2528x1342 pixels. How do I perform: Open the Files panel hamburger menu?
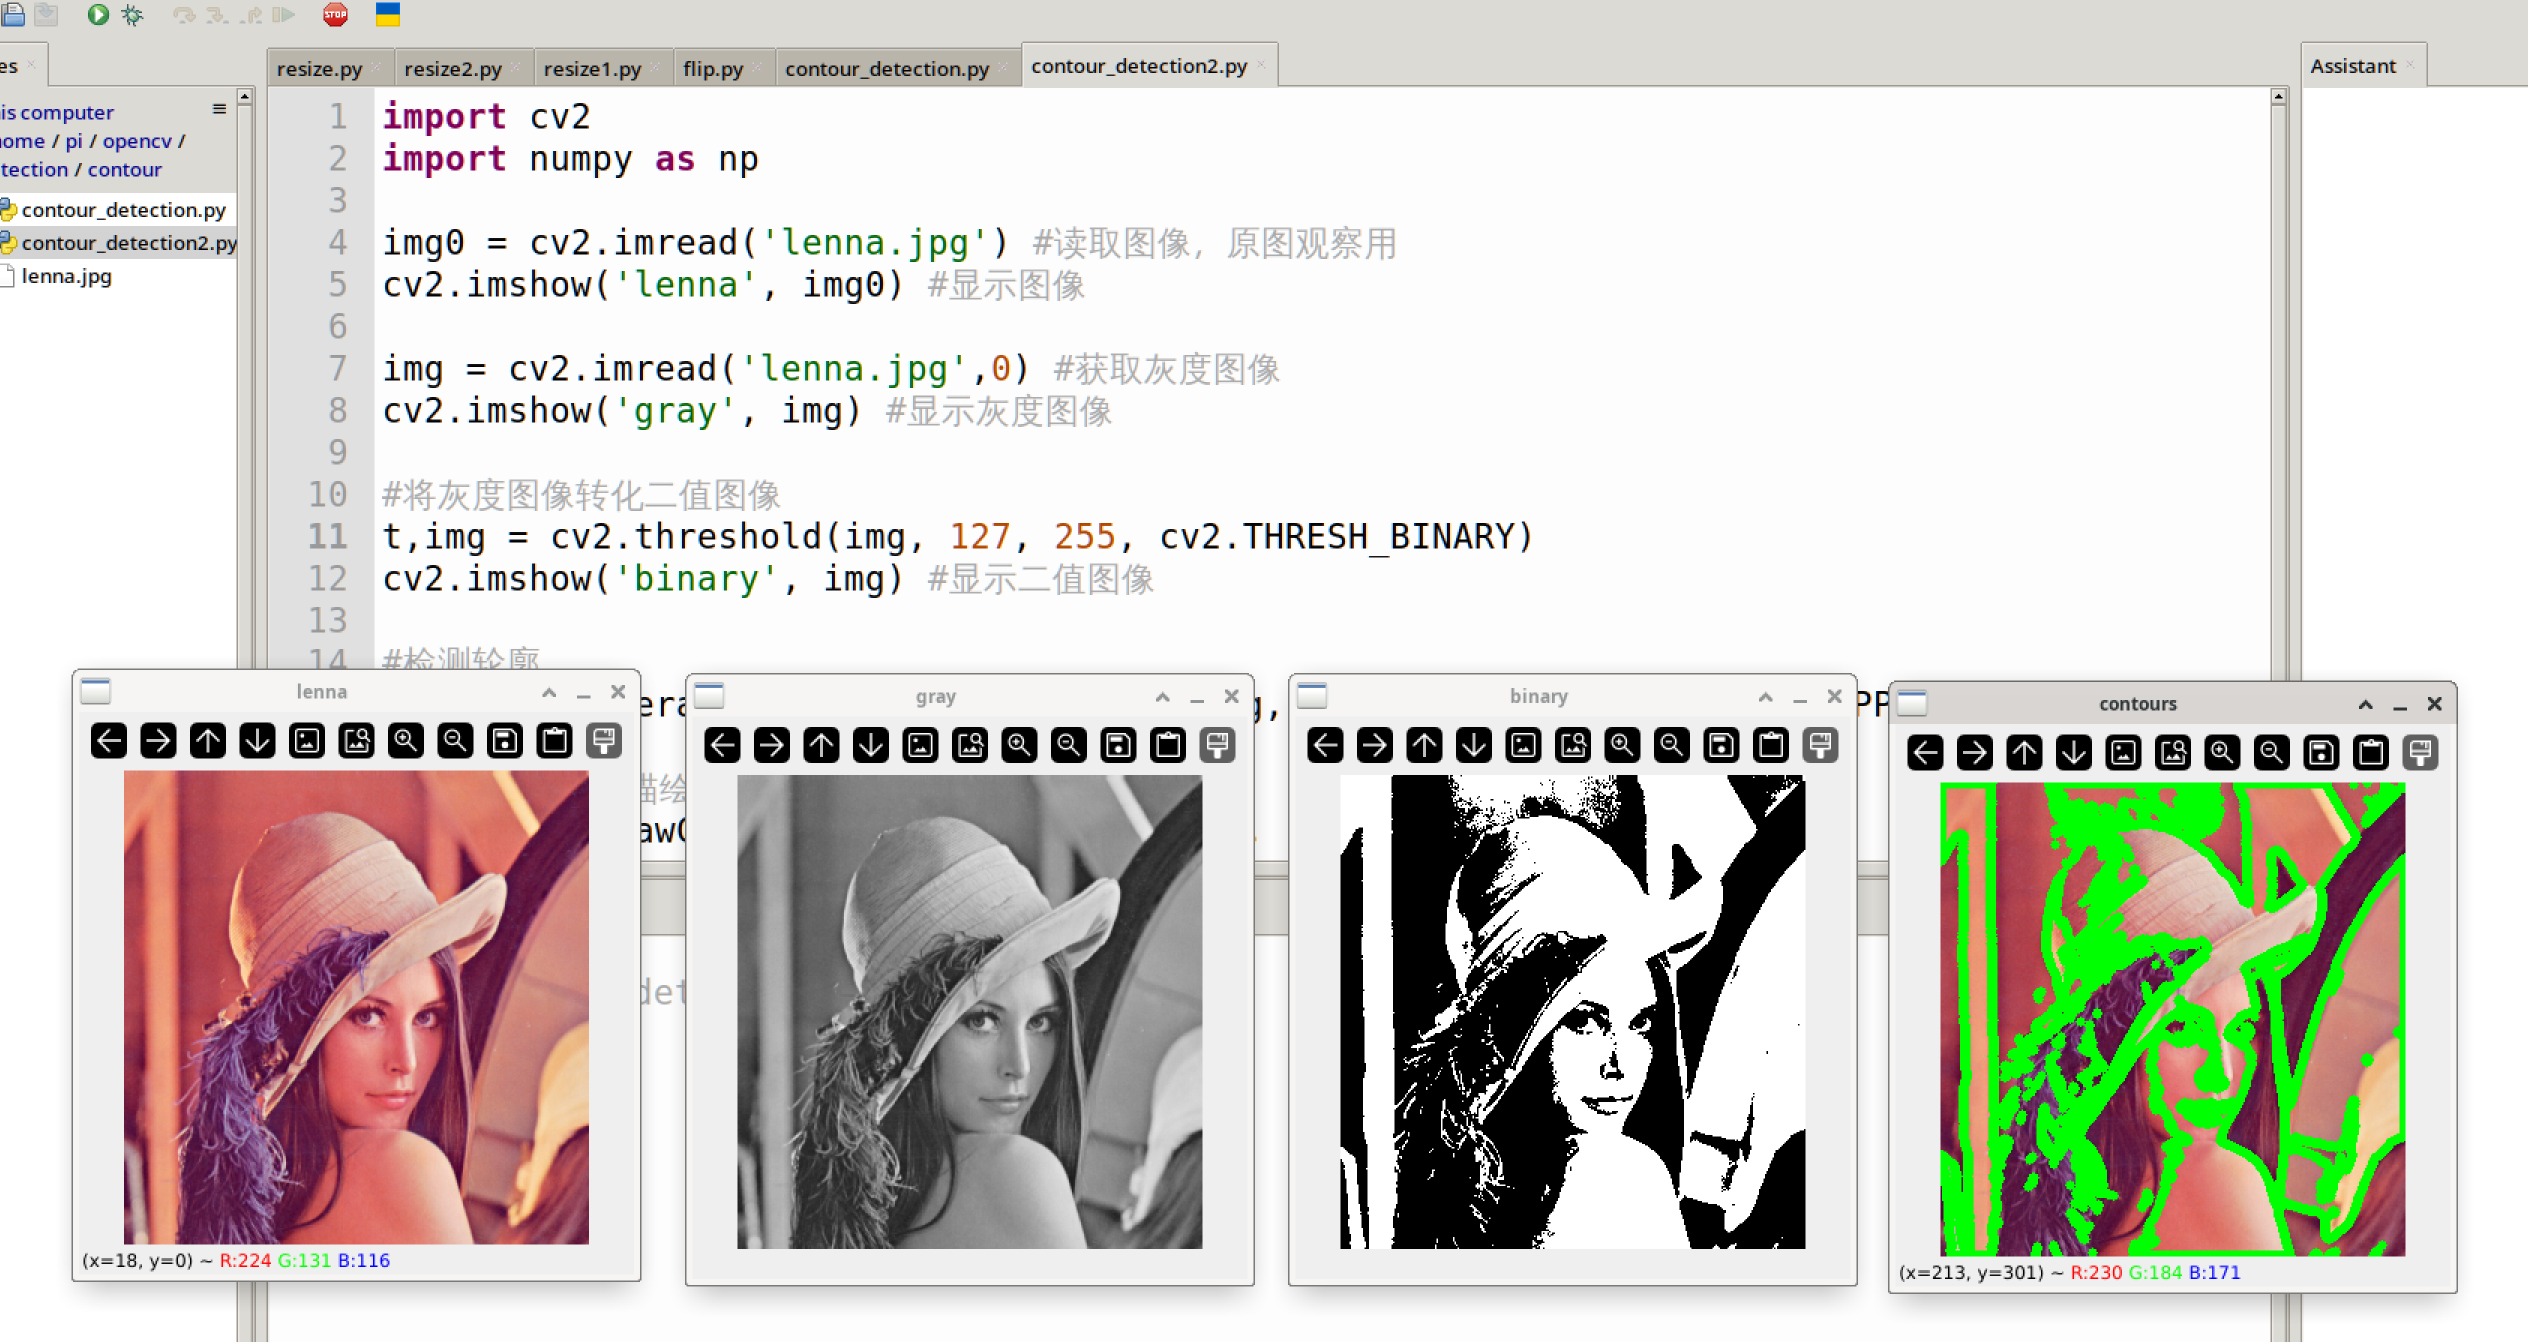[219, 109]
